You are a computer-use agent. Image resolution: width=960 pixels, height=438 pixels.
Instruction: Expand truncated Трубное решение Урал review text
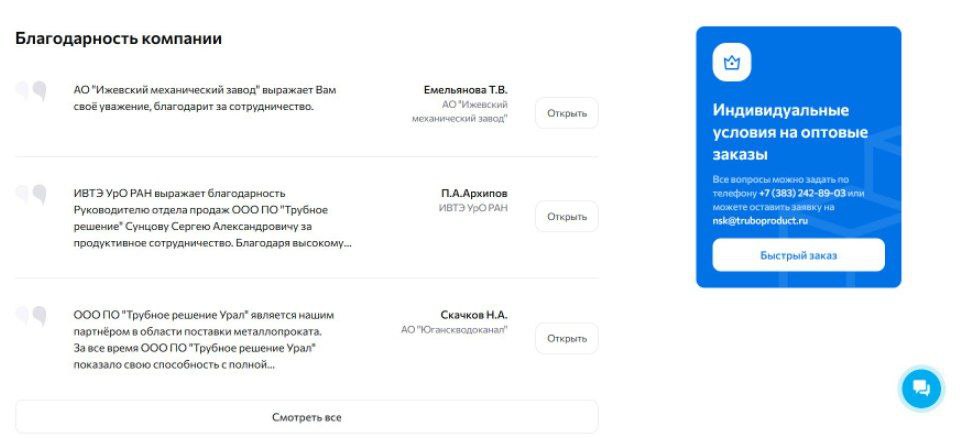coord(204,340)
